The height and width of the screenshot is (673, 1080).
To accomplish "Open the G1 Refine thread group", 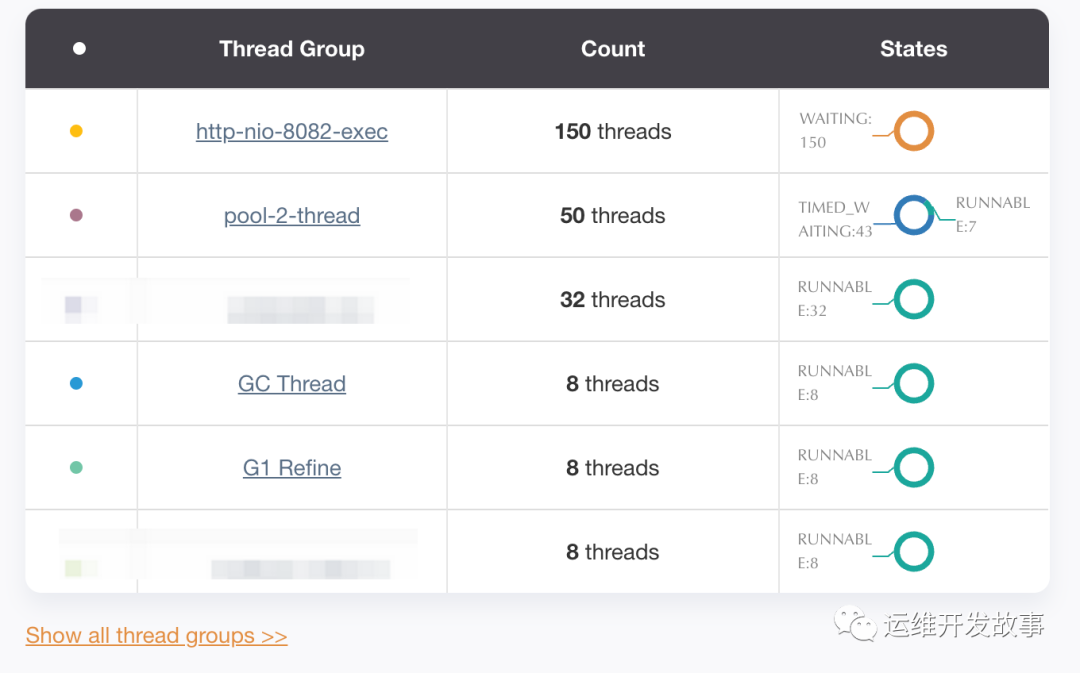I will pos(292,468).
